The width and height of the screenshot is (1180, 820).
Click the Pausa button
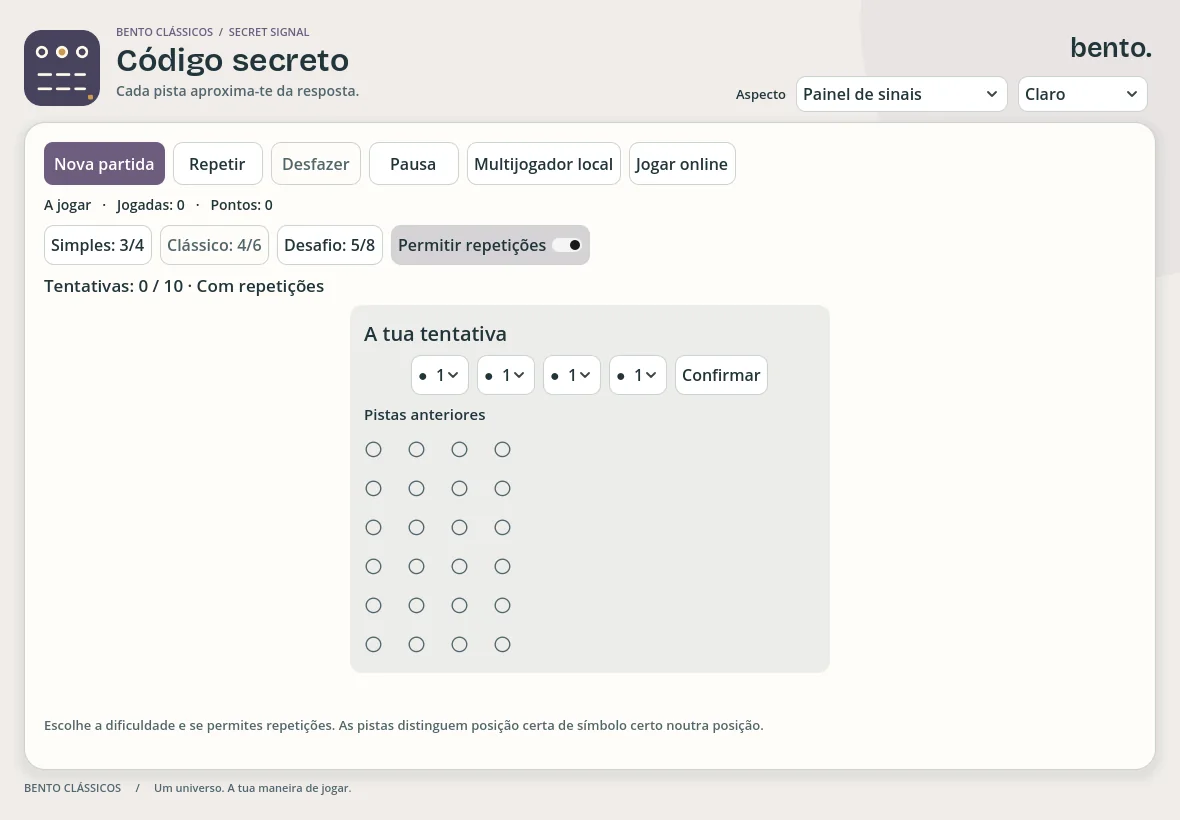pyautogui.click(x=413, y=164)
